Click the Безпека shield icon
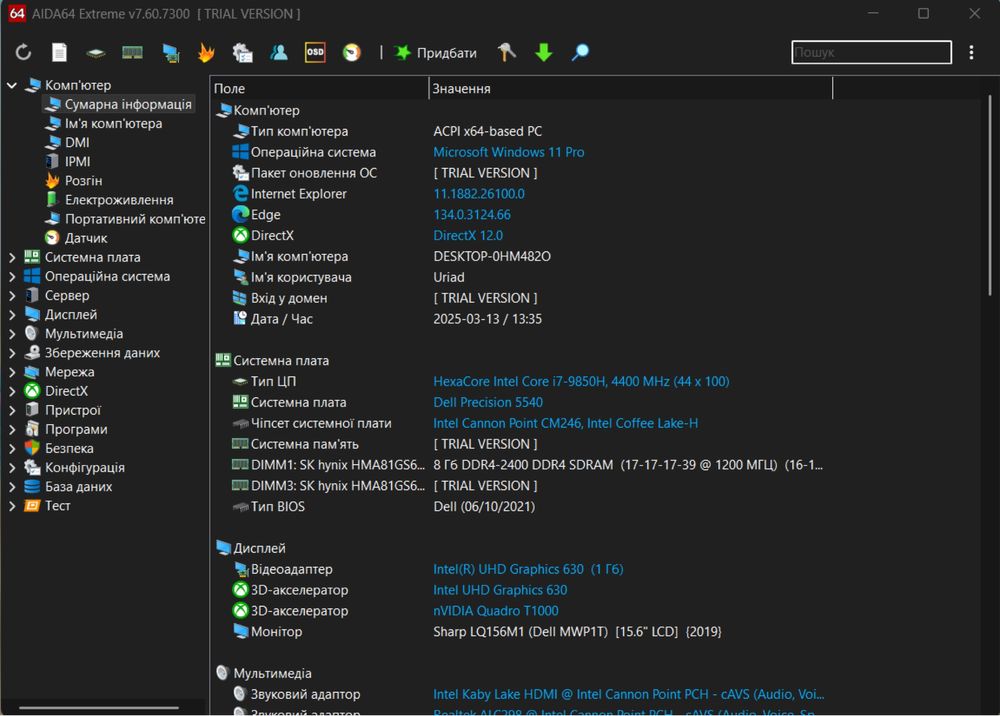Viewport: 1000px width, 716px height. (32, 448)
